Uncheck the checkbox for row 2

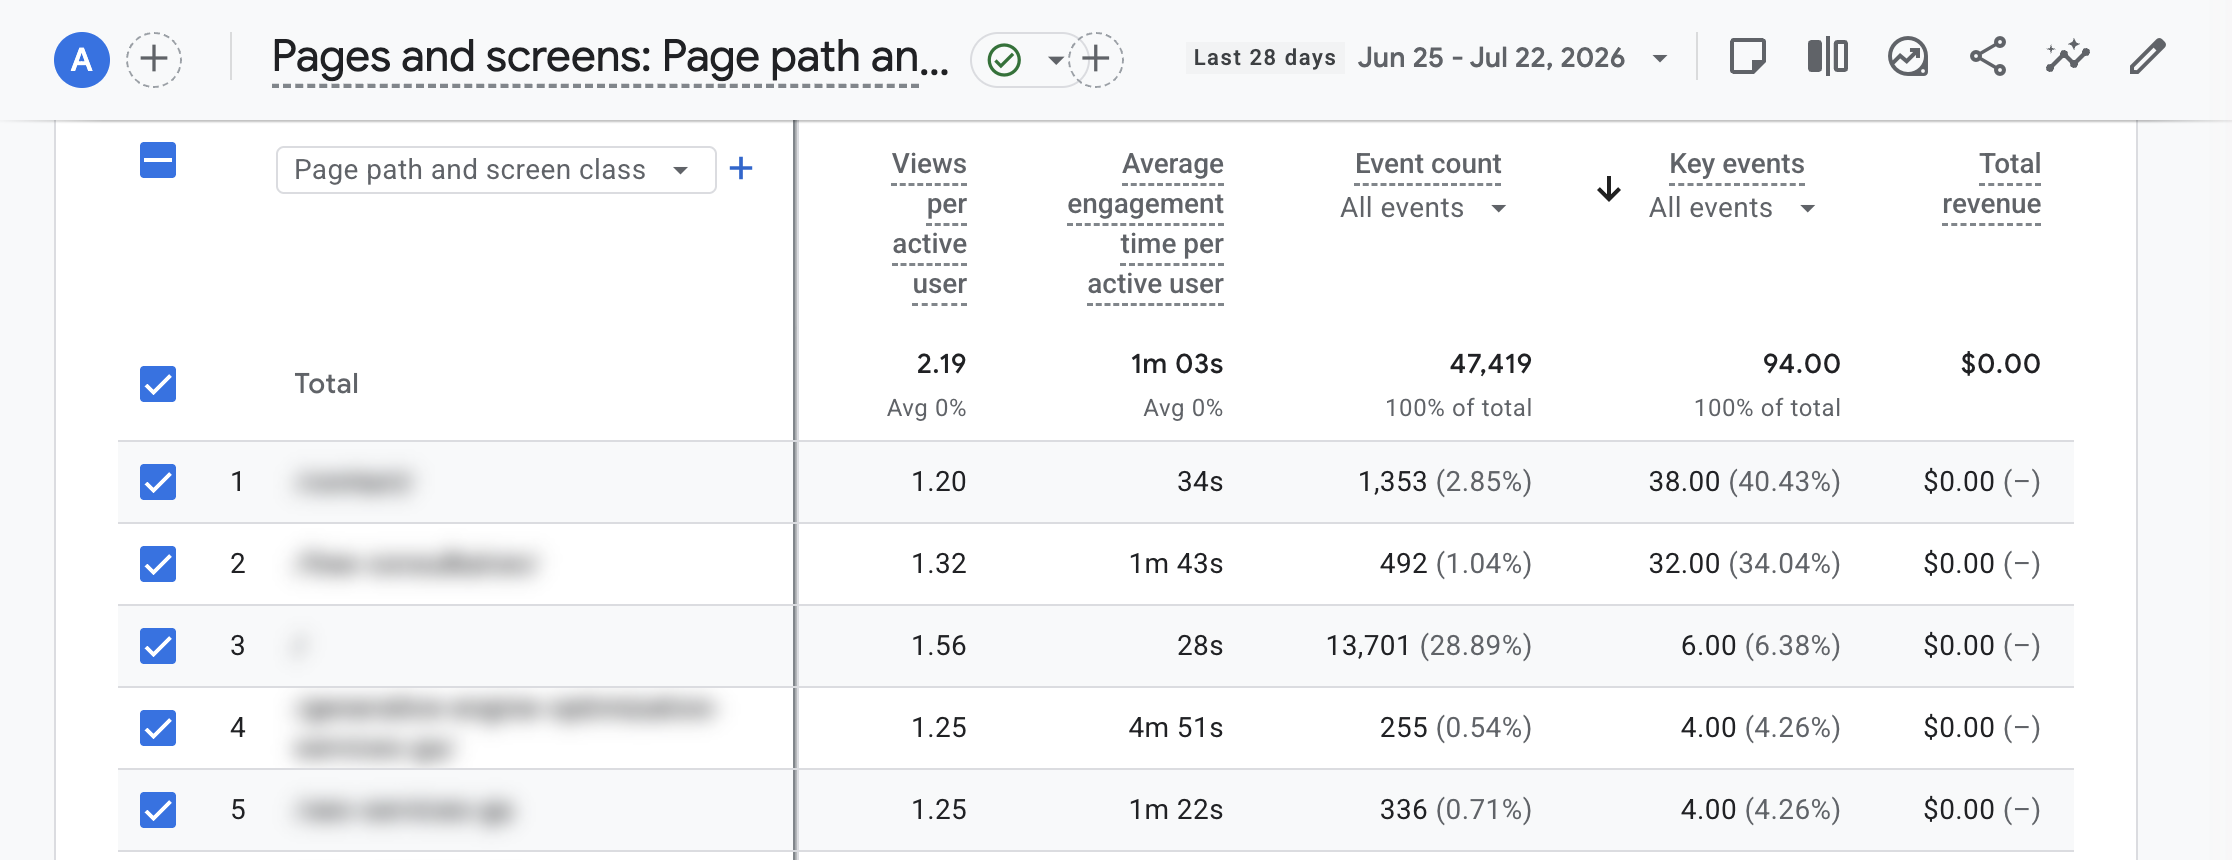pyautogui.click(x=158, y=564)
